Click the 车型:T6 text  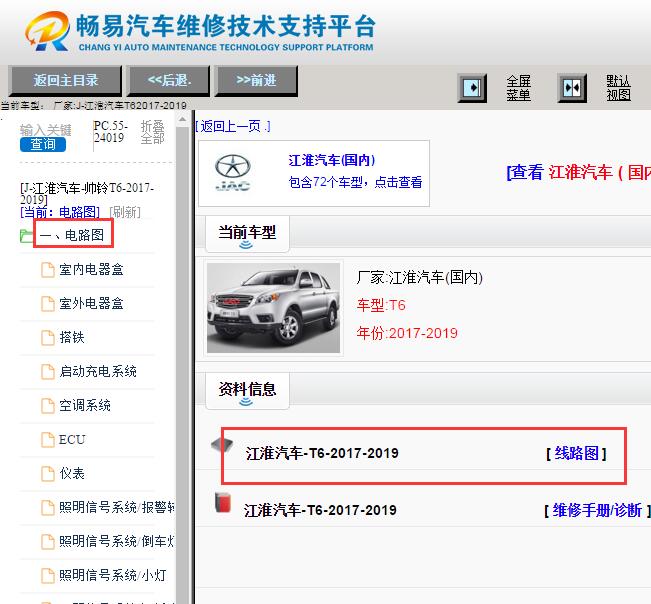click(x=381, y=306)
